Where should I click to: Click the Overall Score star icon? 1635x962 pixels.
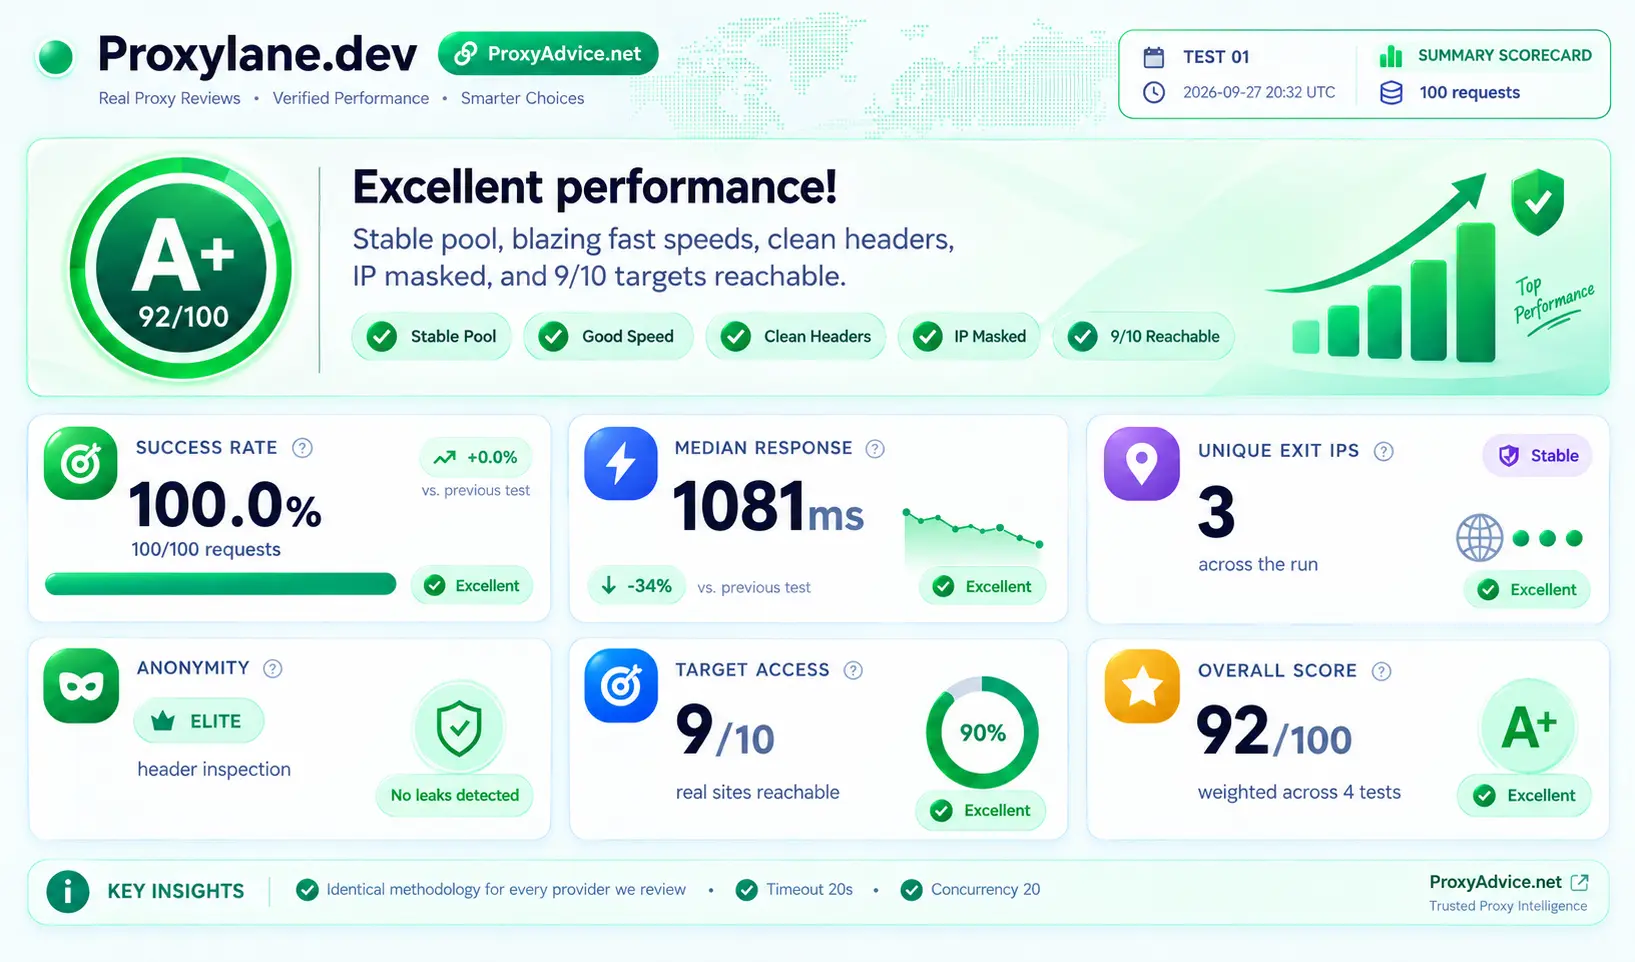(1141, 686)
